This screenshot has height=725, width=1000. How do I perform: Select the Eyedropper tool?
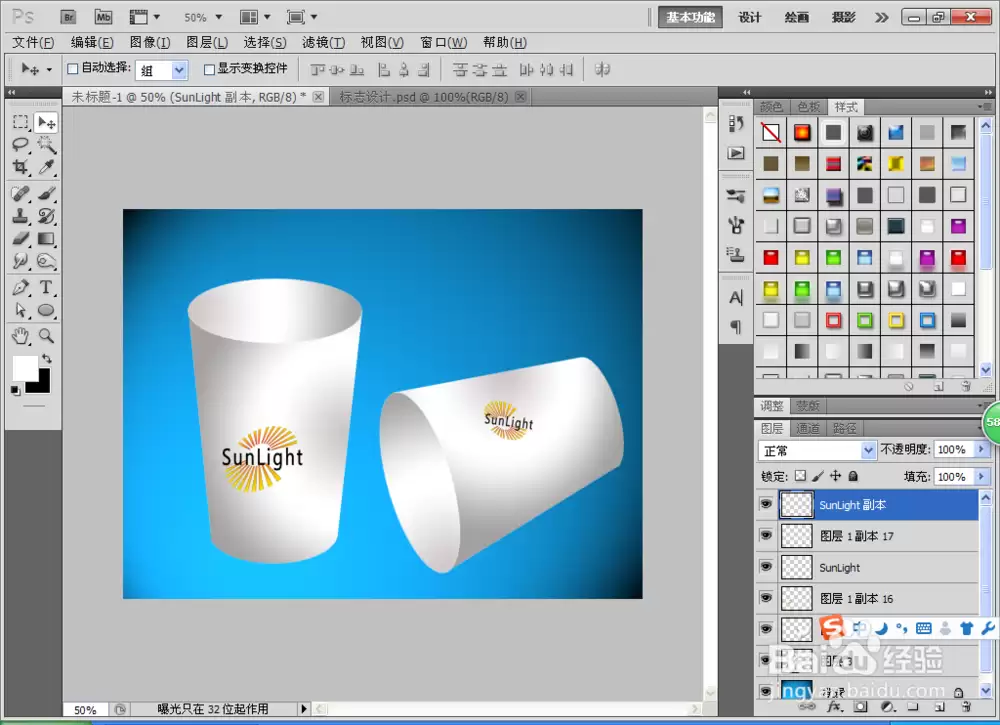pyautogui.click(x=46, y=168)
